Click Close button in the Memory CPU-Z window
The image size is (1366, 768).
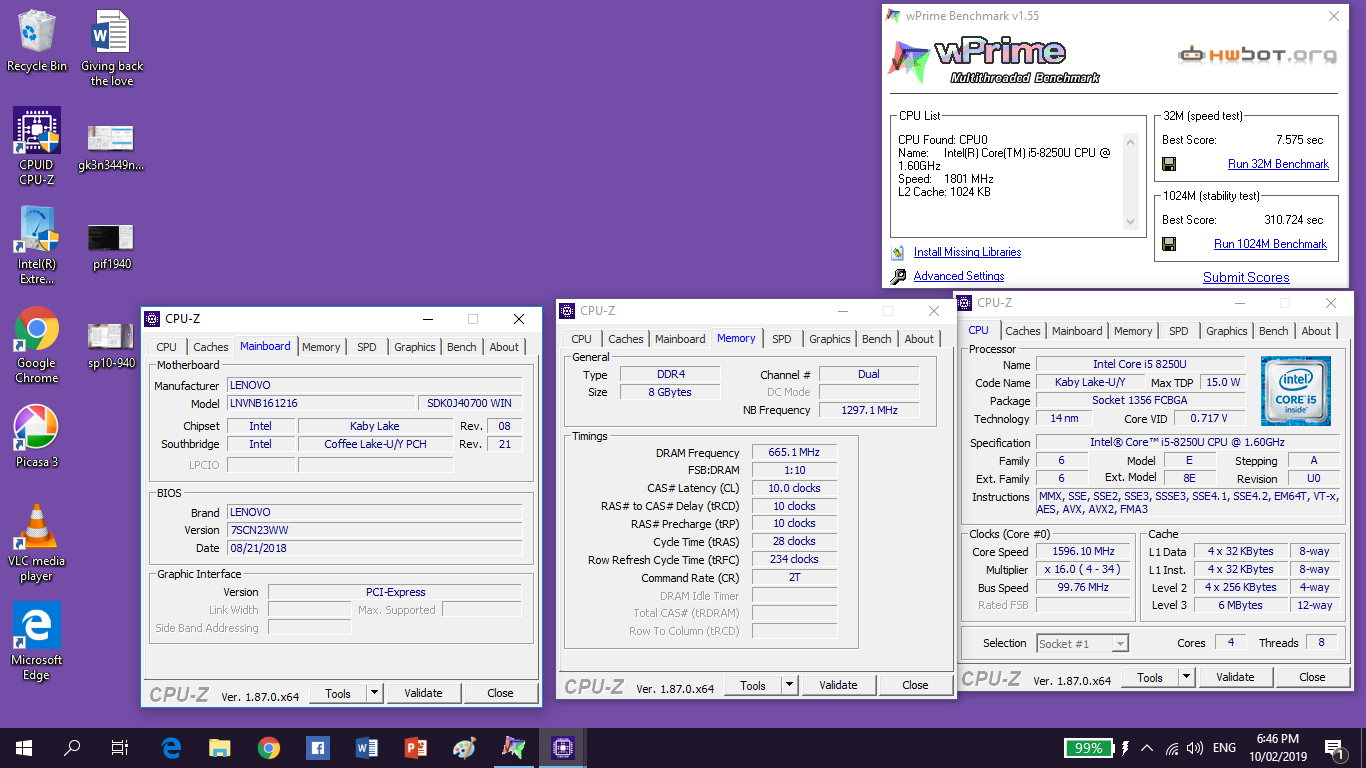915,685
